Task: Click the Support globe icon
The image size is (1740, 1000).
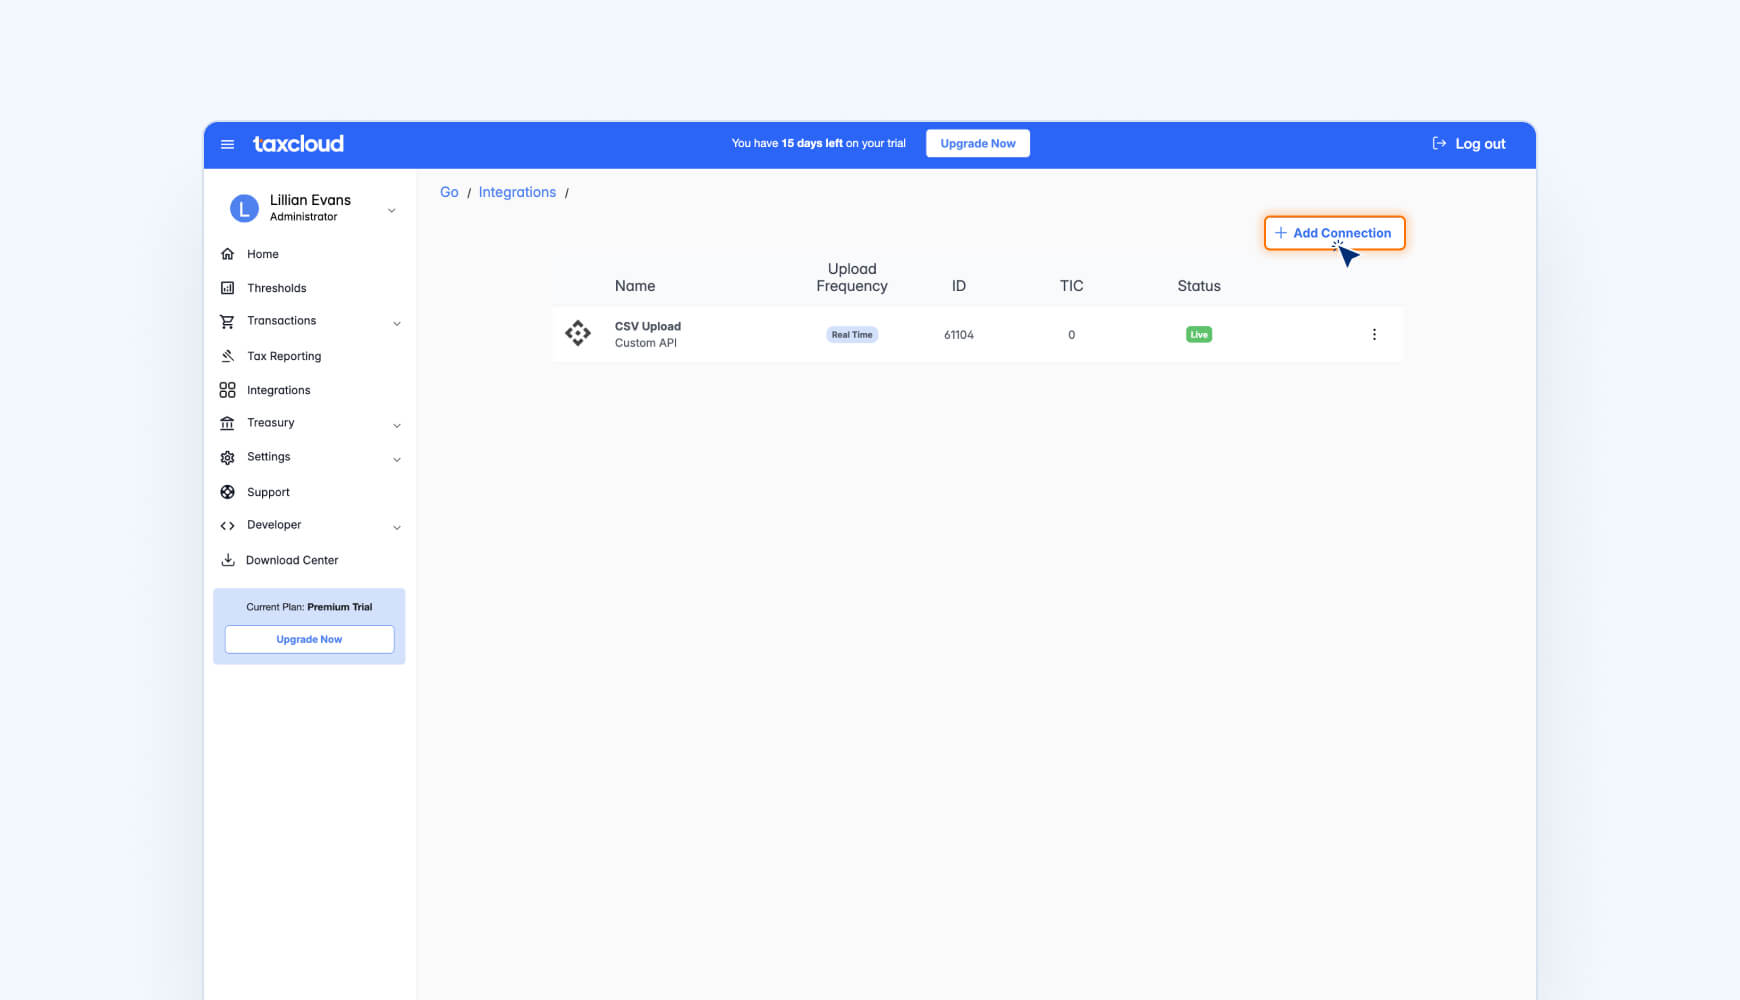Action: [x=228, y=491]
